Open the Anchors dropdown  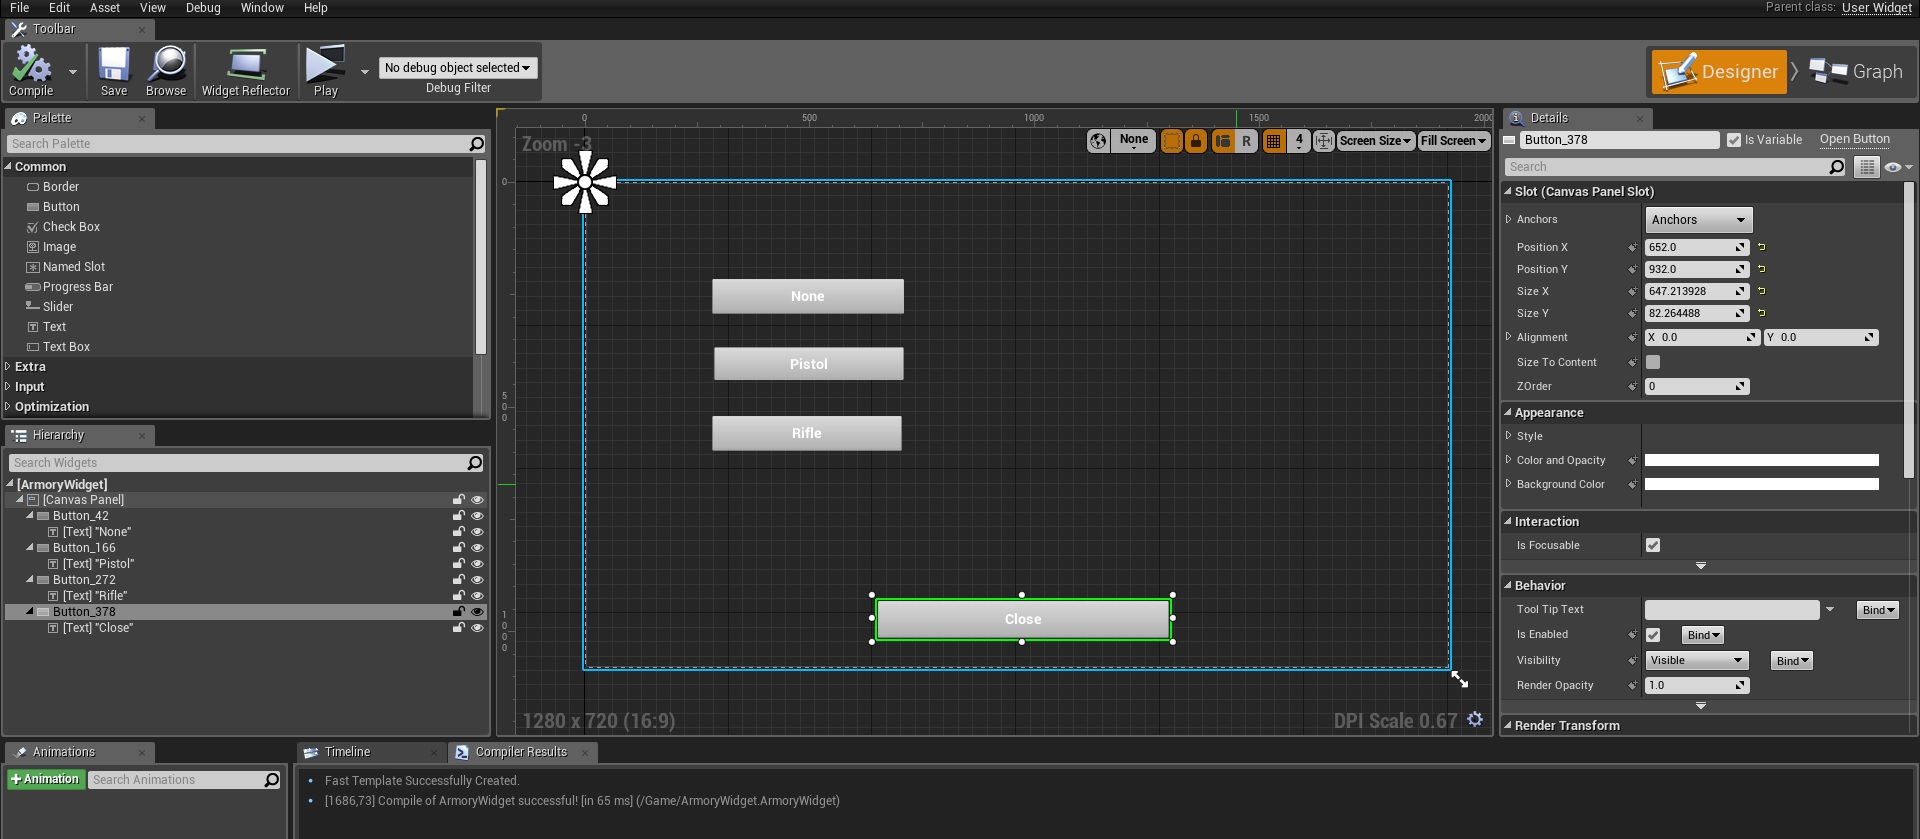coord(1698,220)
